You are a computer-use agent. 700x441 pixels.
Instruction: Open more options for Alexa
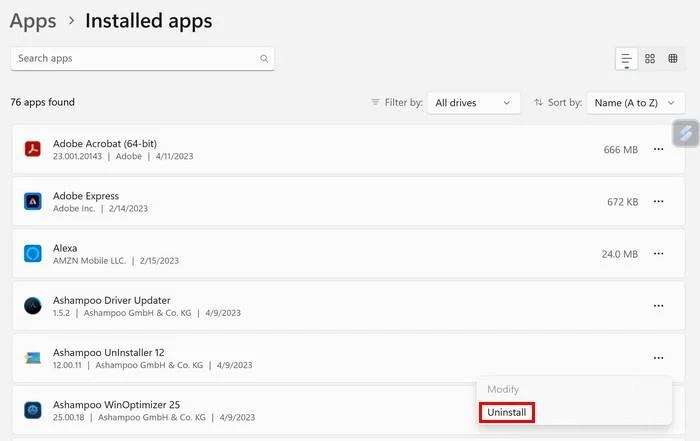coord(658,254)
